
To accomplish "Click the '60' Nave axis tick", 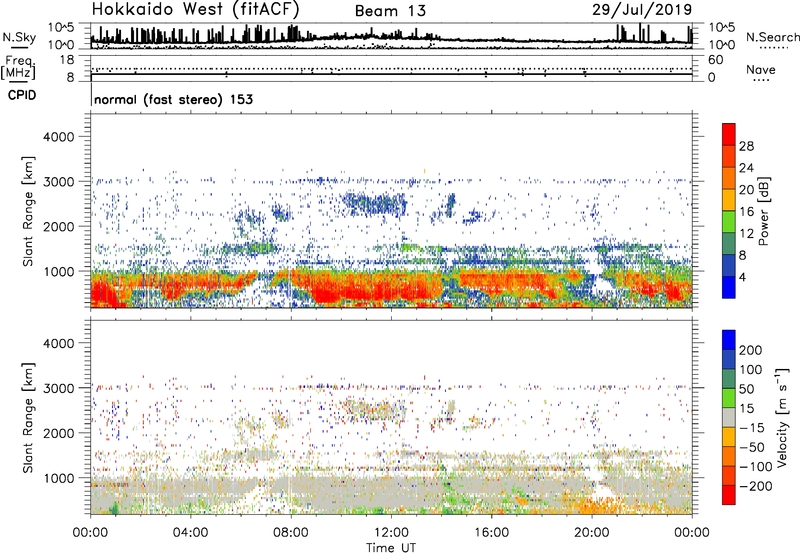I will [x=715, y=60].
